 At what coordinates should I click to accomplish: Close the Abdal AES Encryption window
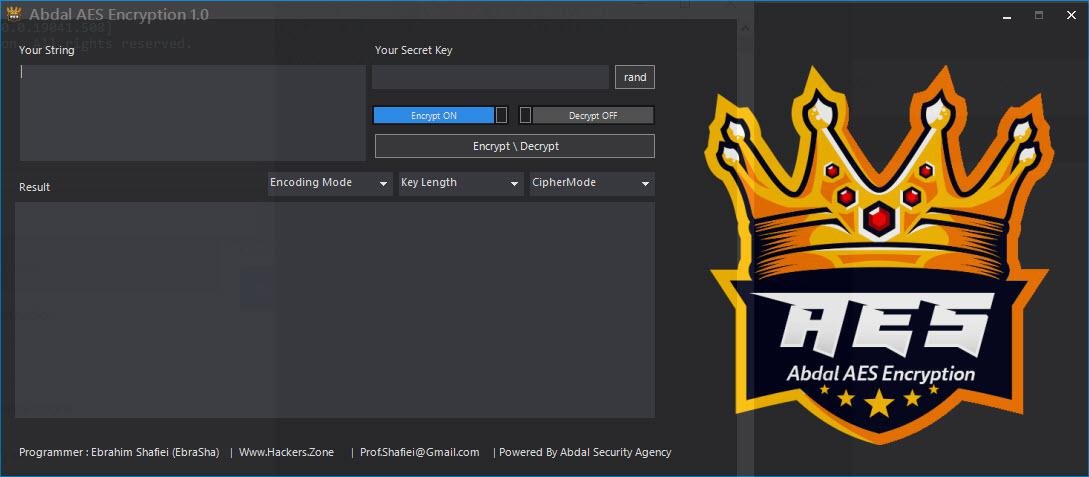[1071, 15]
